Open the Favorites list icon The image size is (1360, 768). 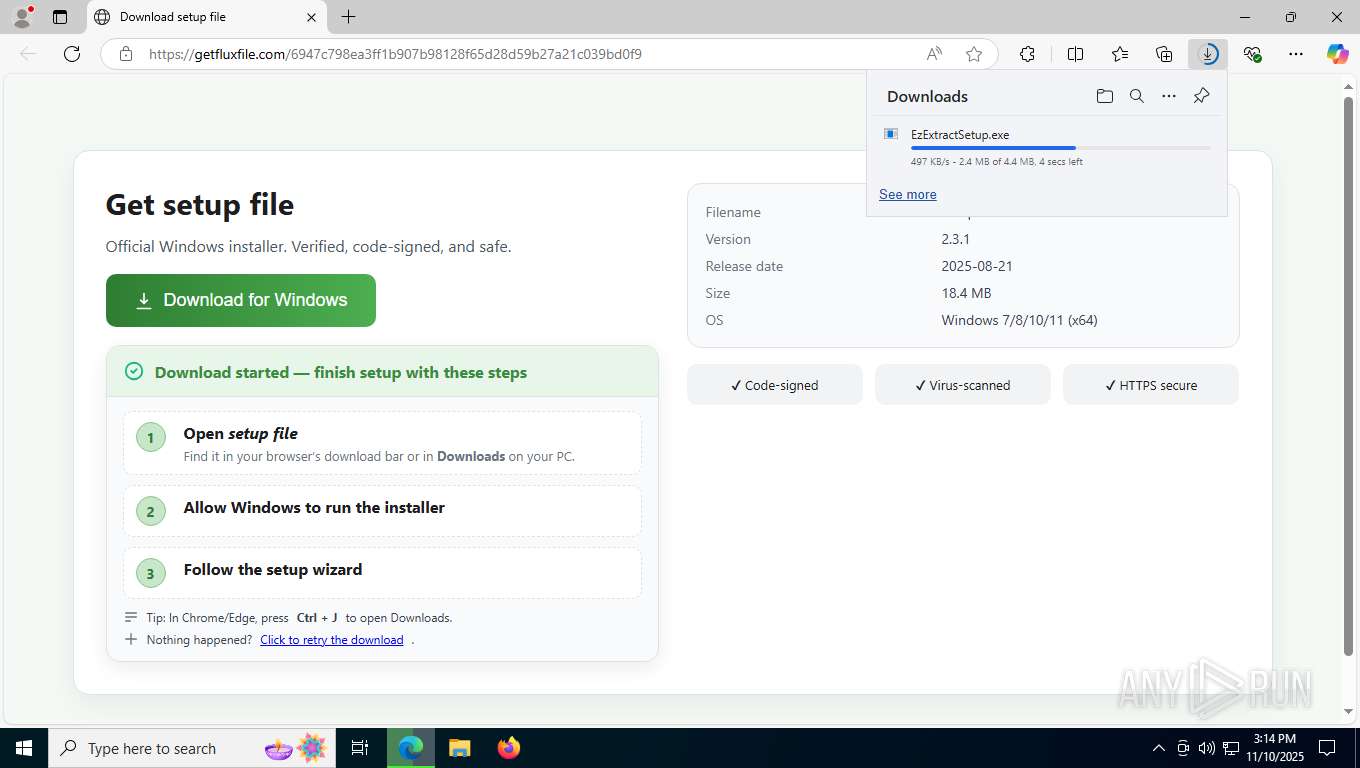[1120, 54]
